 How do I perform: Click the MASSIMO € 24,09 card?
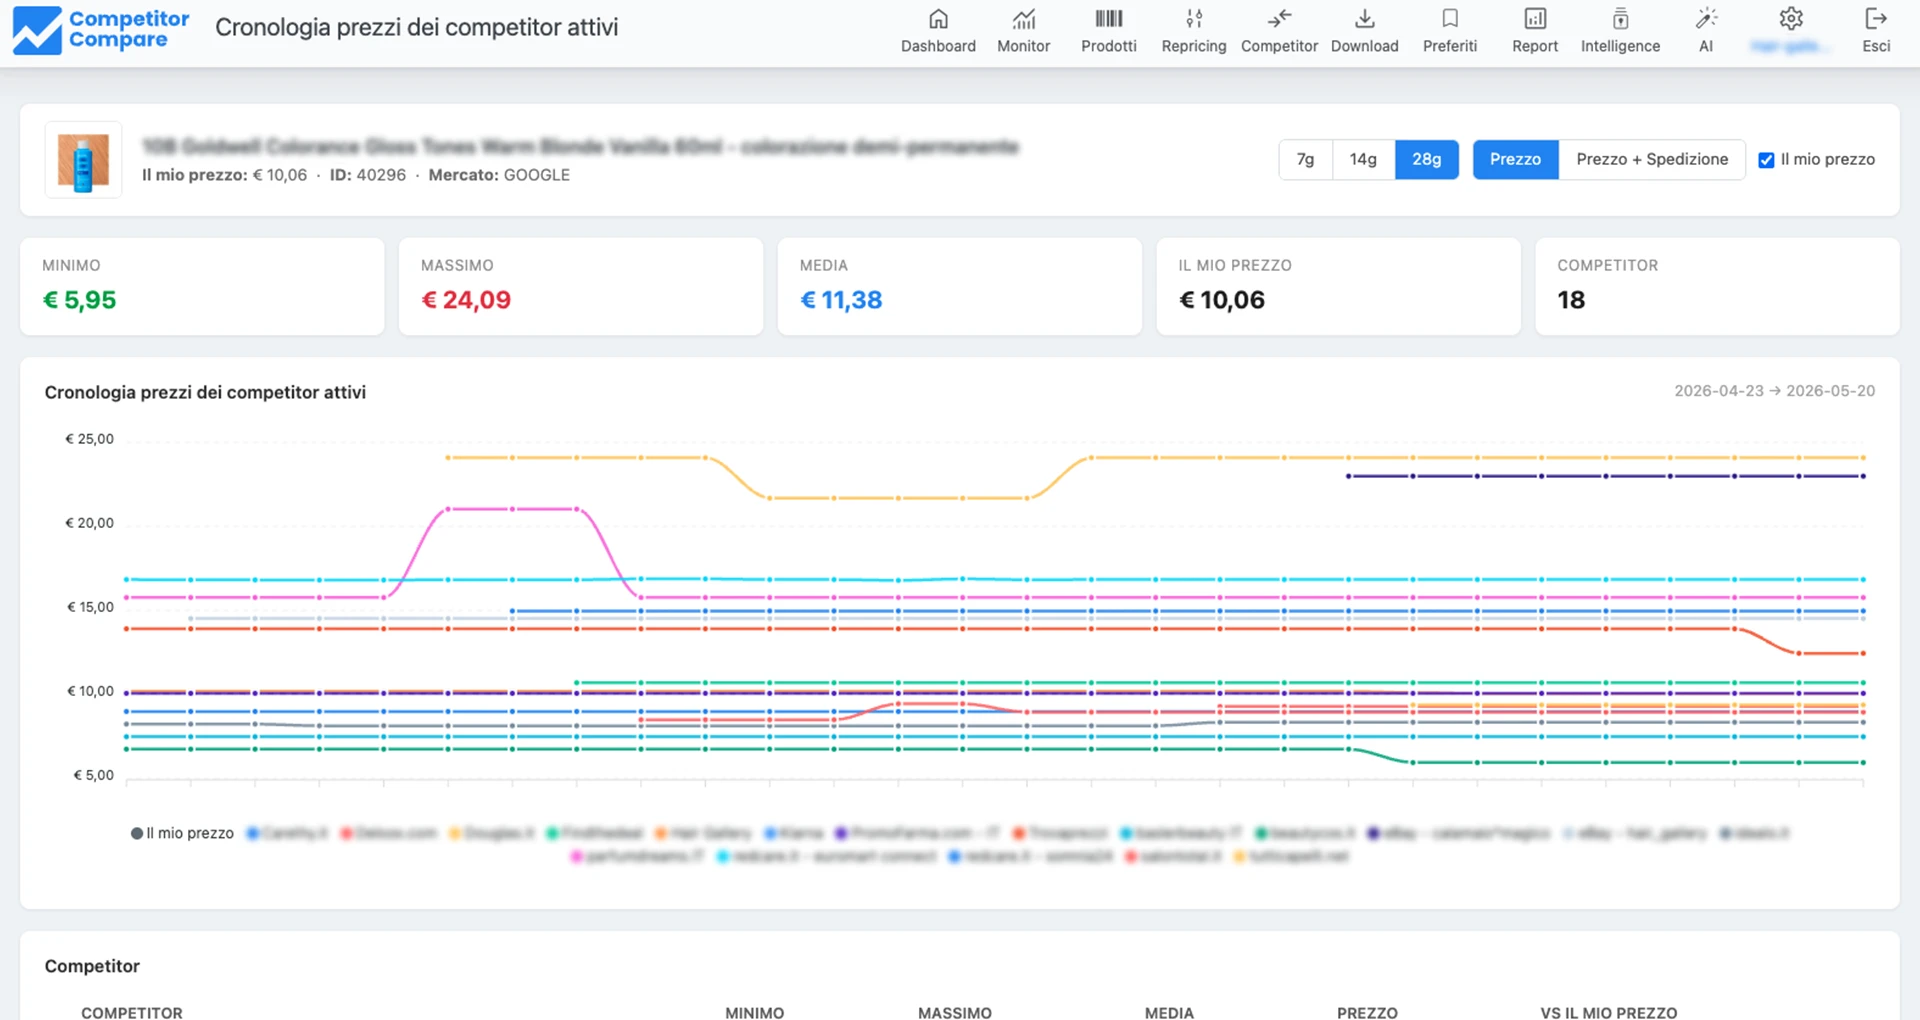pos(581,286)
